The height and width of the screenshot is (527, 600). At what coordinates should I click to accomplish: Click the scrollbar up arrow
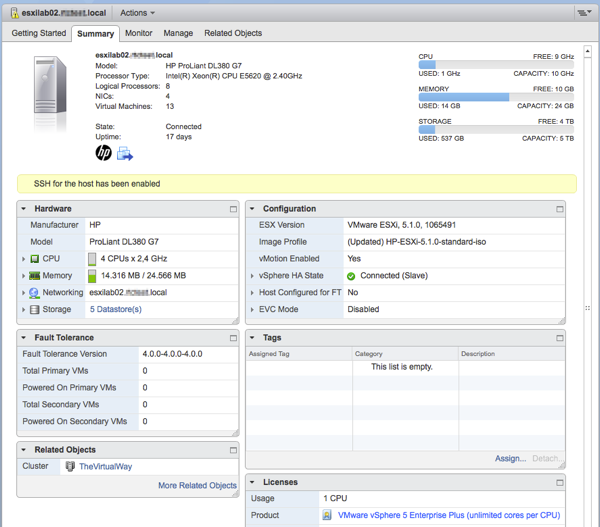click(588, 51)
